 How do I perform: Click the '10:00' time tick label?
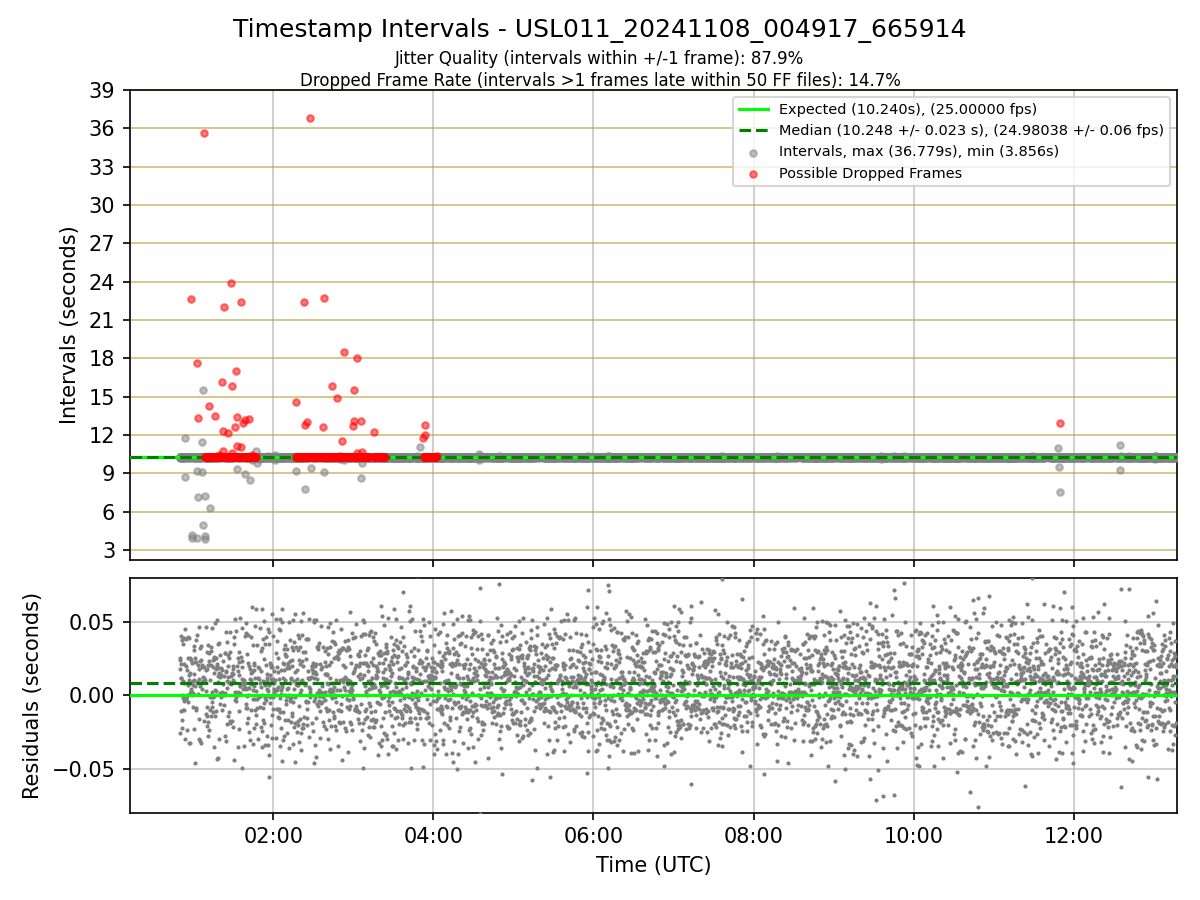[x=913, y=835]
